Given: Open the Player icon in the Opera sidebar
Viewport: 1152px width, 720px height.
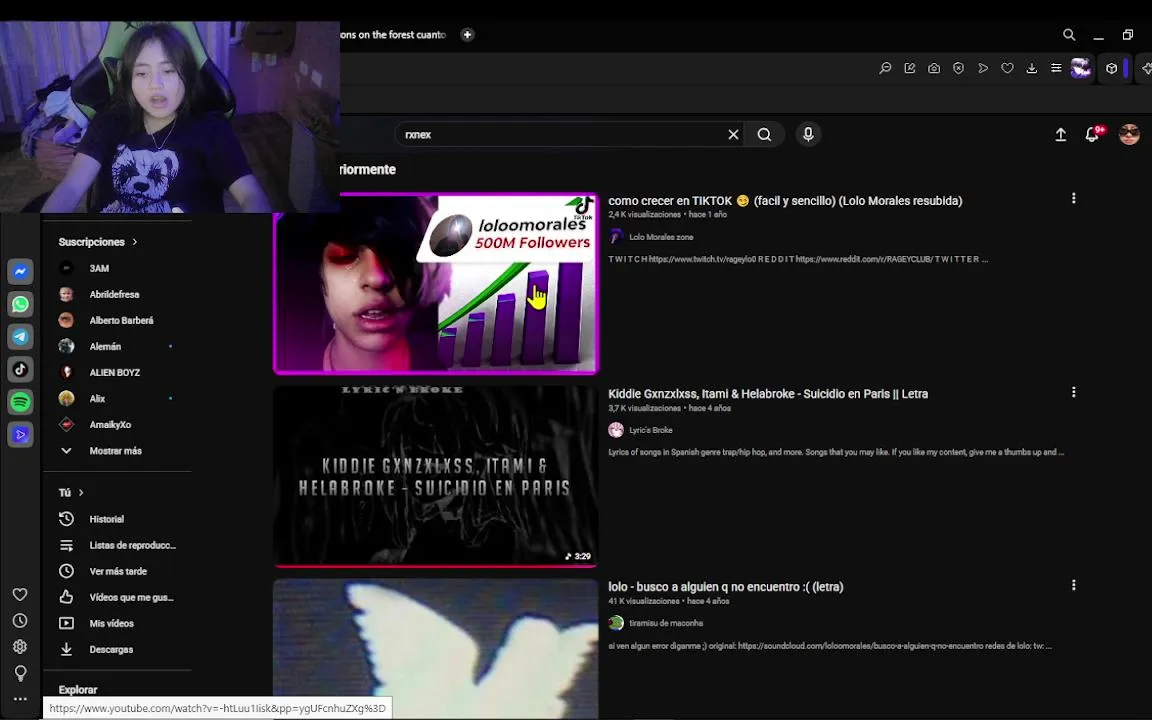Looking at the screenshot, I should click(x=21, y=434).
